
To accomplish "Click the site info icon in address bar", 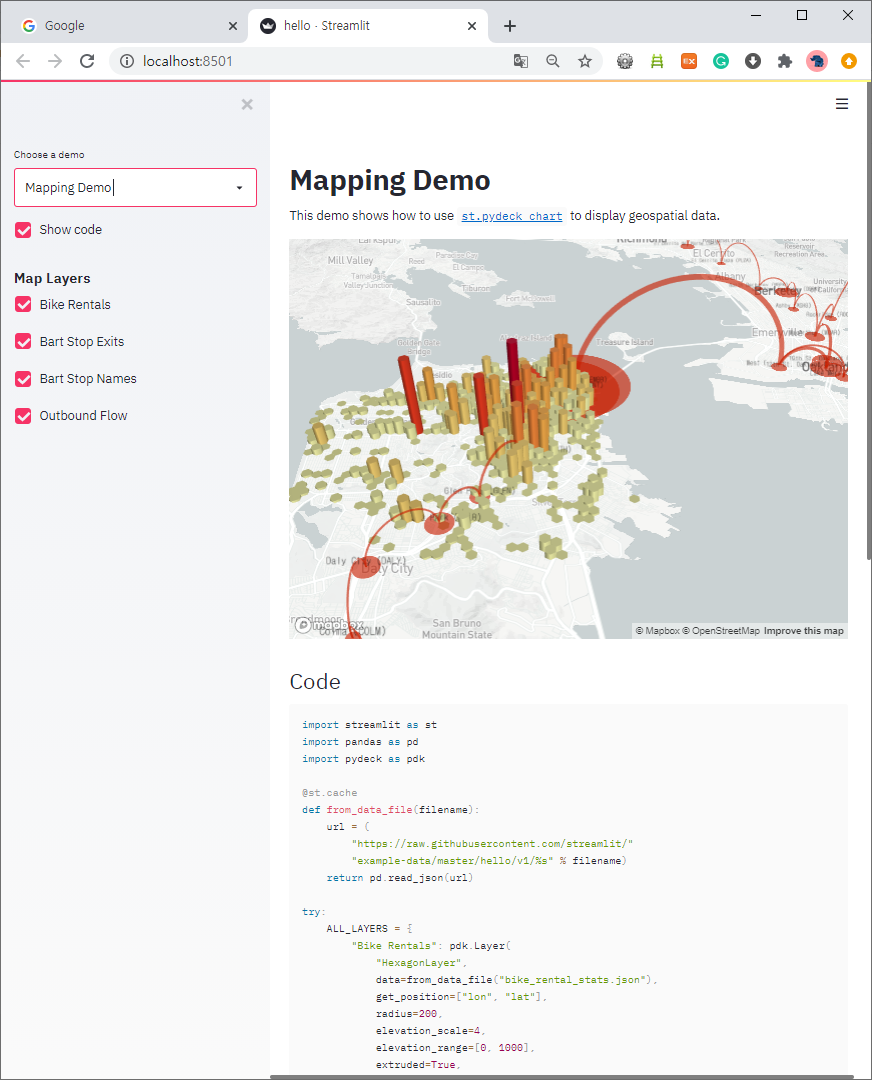I will [127, 61].
